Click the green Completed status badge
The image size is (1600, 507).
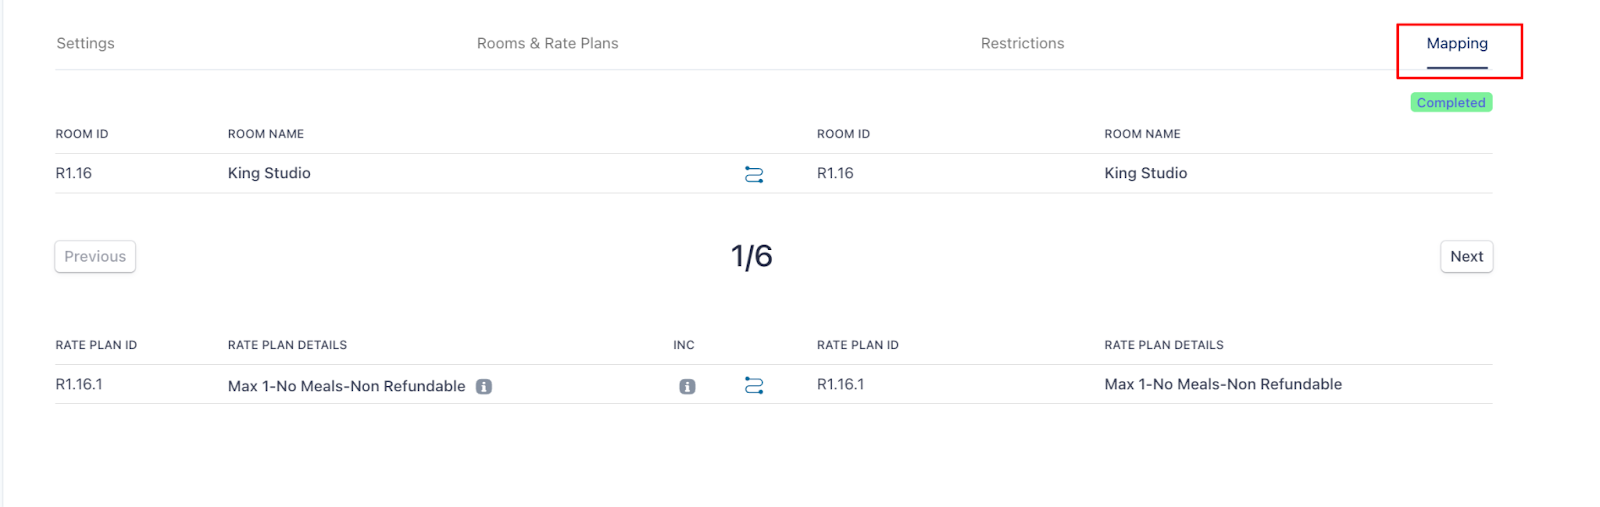(1451, 103)
